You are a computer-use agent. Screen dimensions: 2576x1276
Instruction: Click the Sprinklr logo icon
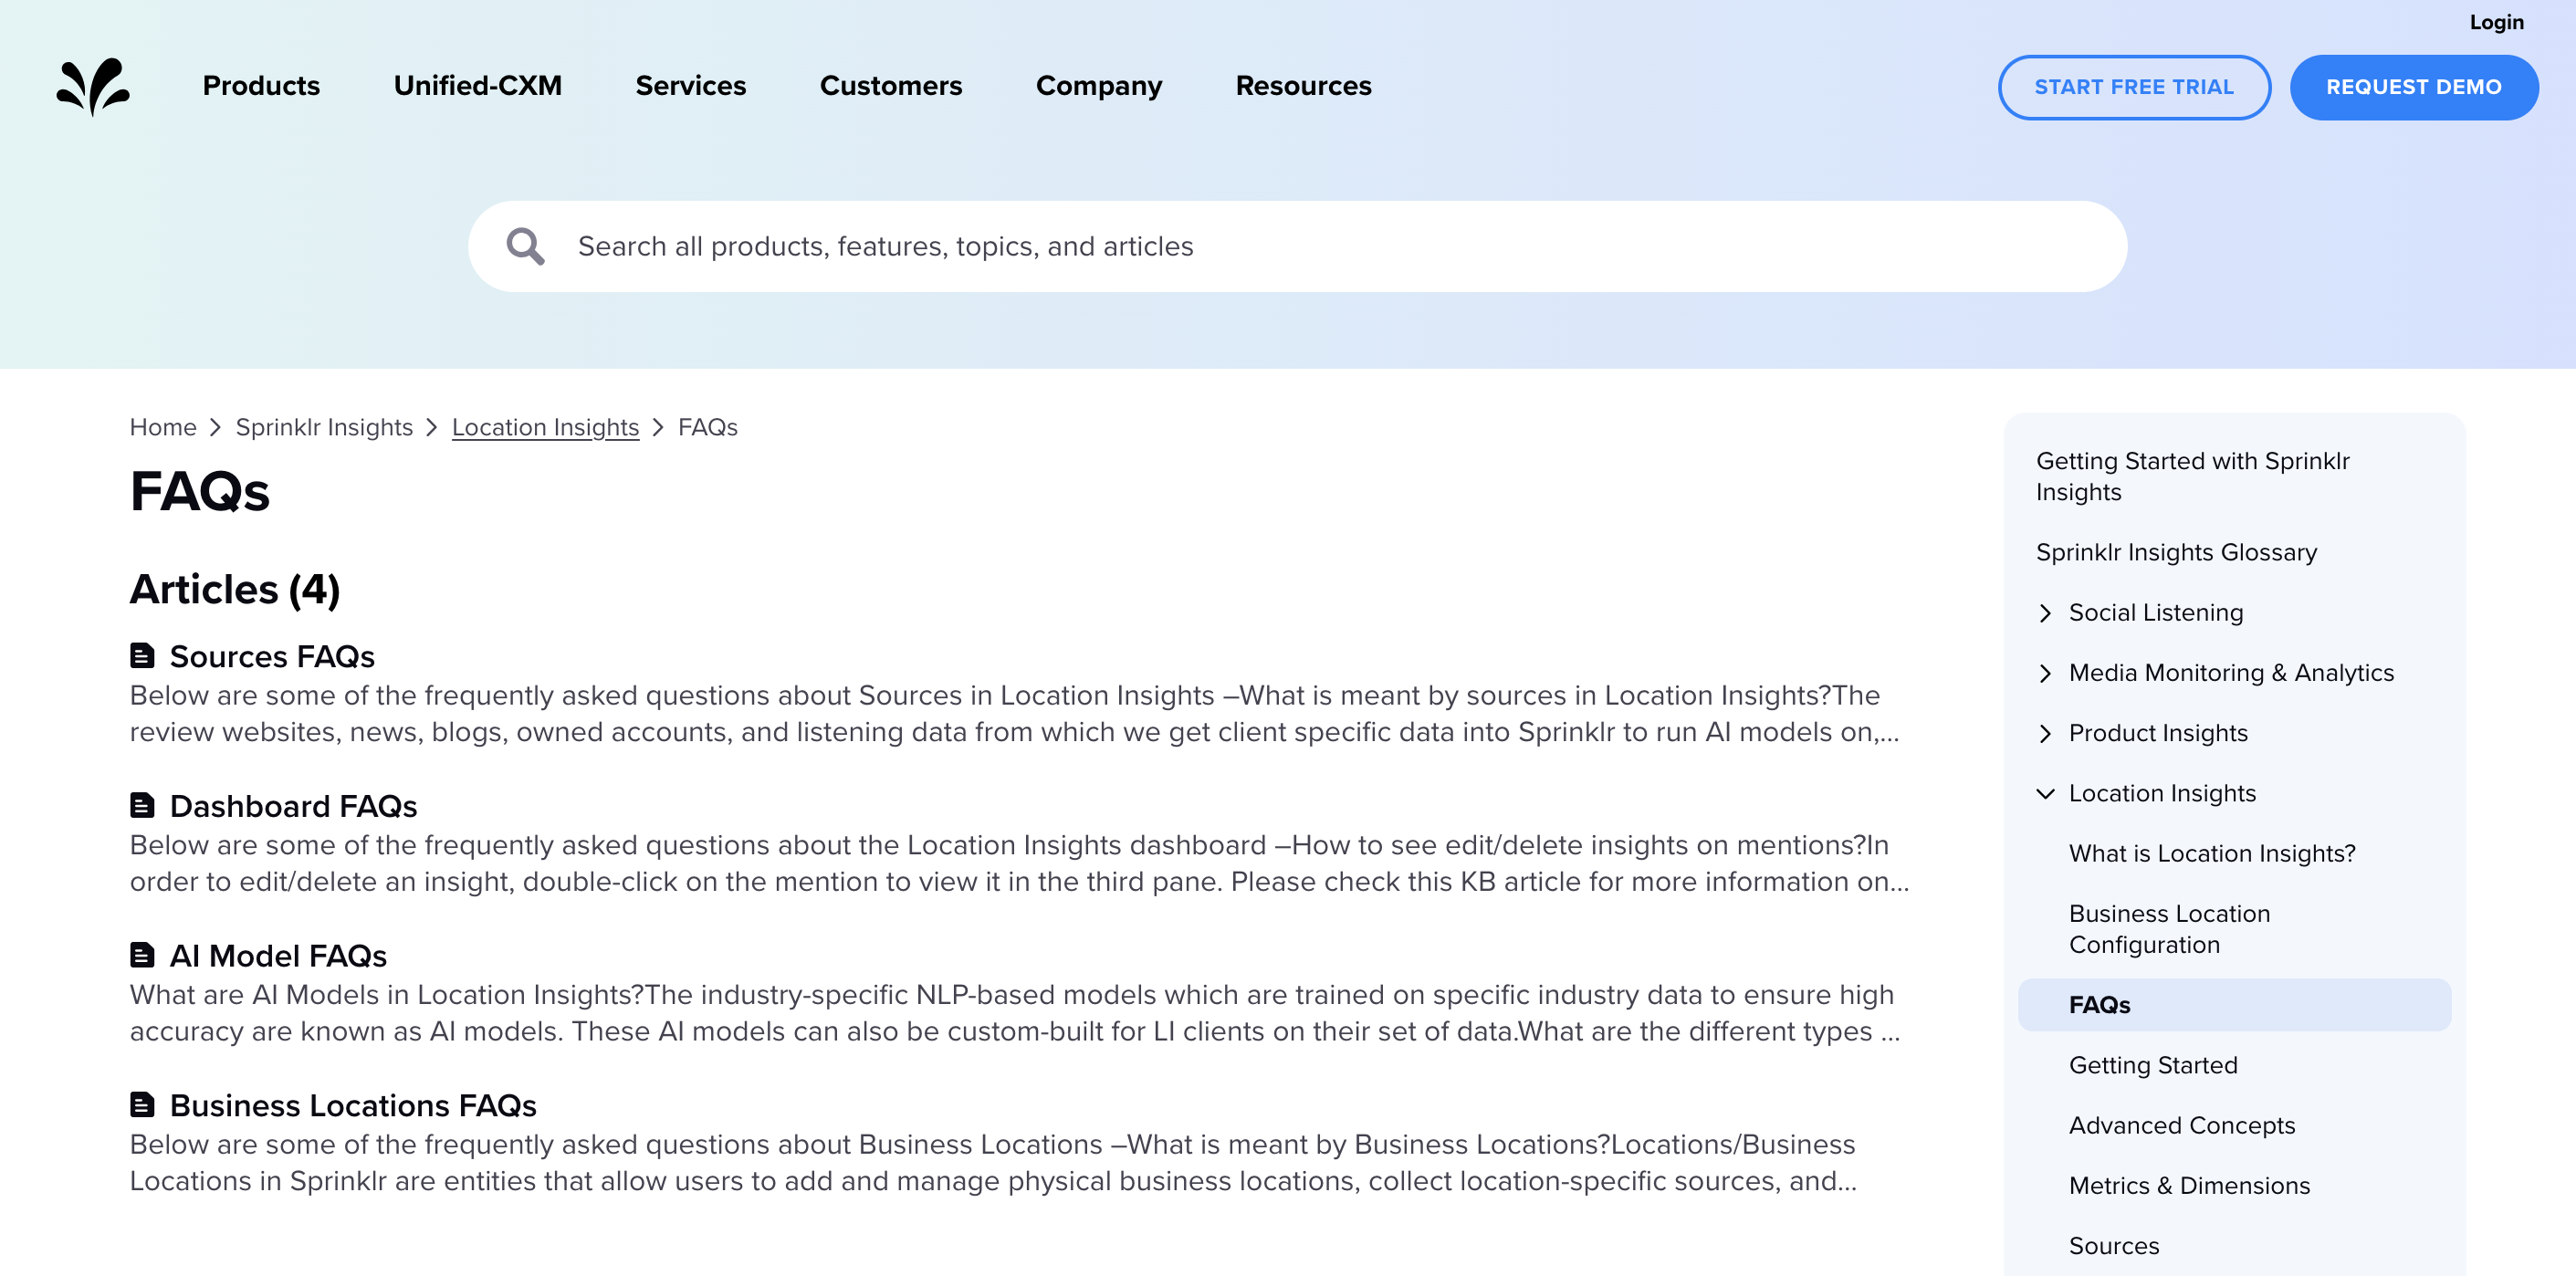[92, 86]
